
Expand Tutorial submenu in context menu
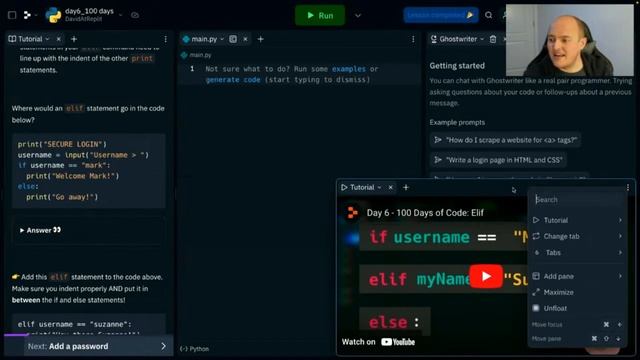pos(620,220)
